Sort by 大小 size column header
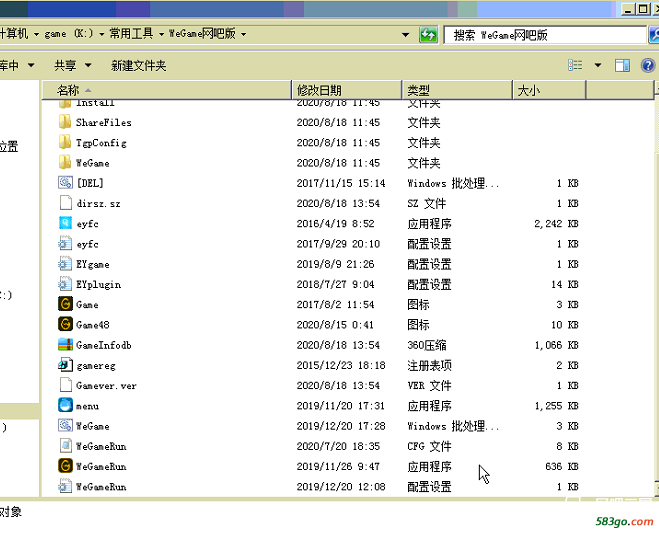 529,90
